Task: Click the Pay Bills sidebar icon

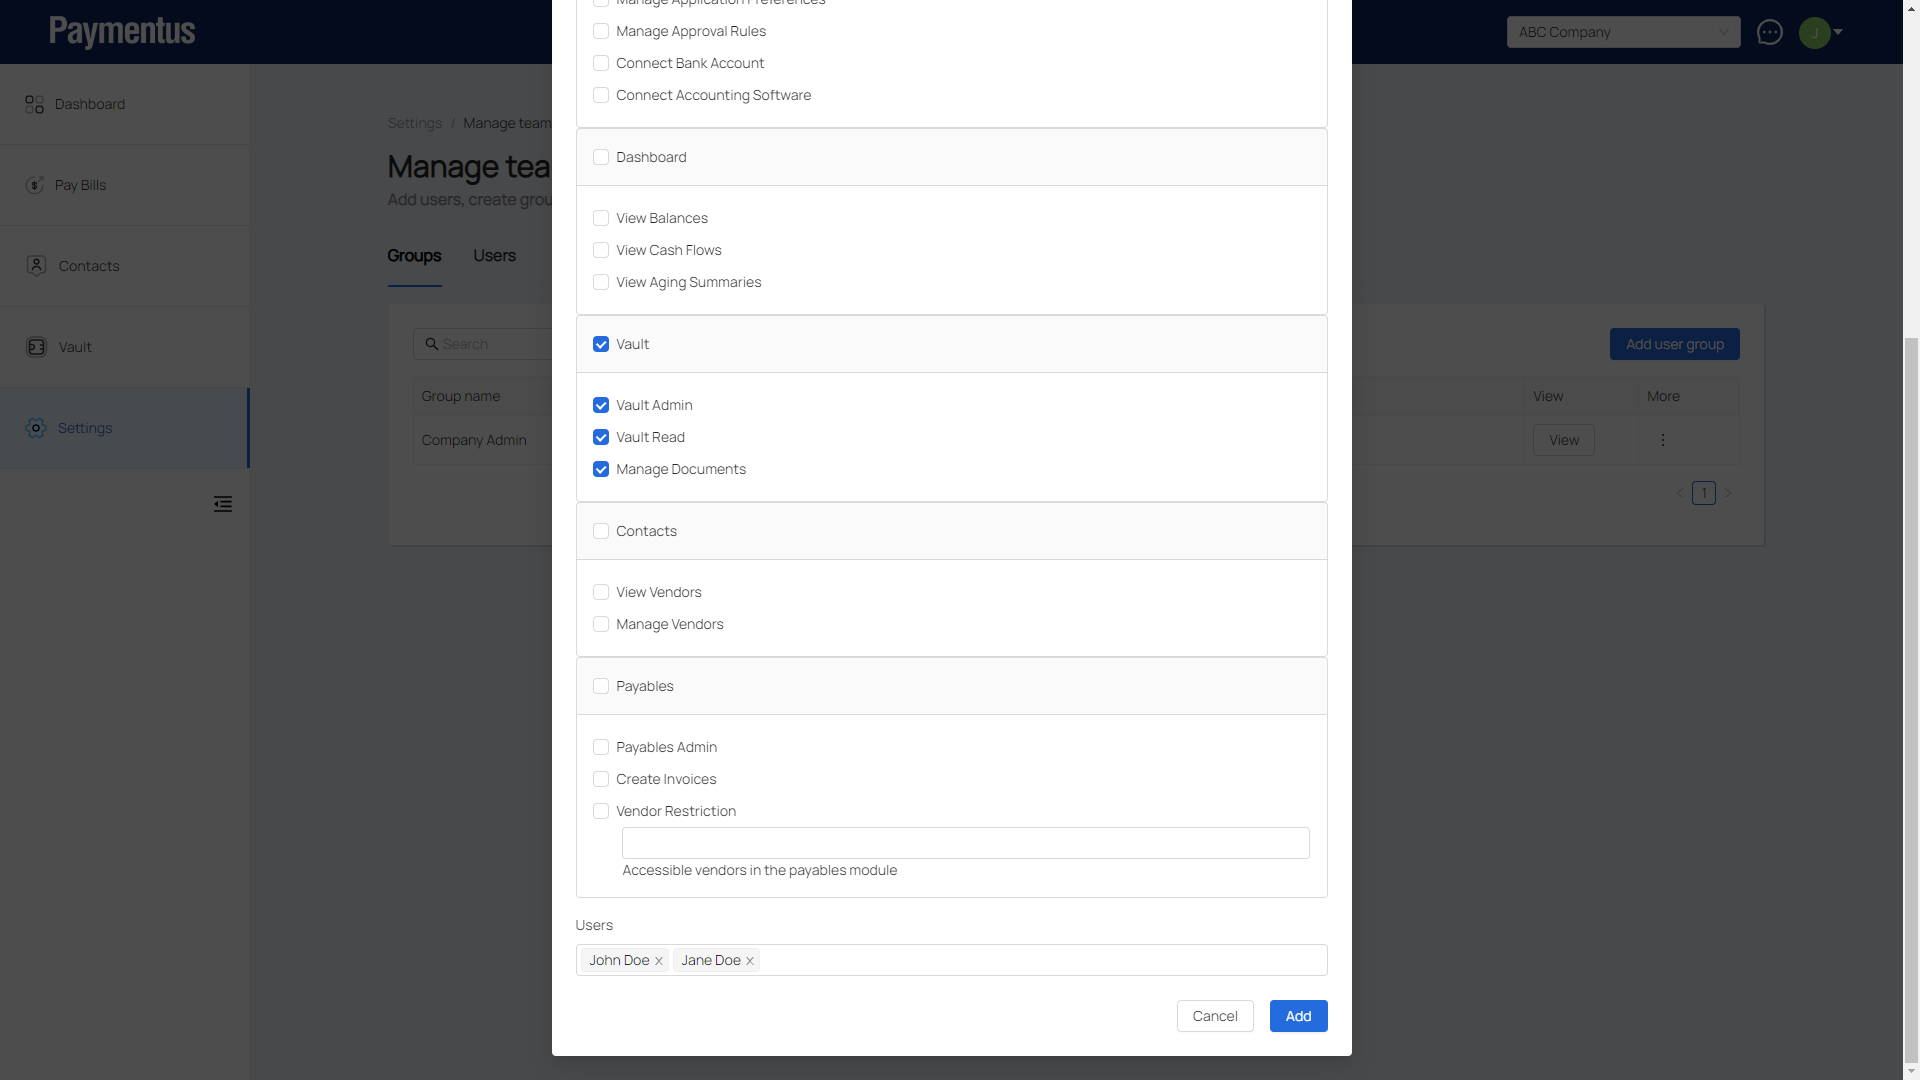Action: click(x=35, y=185)
